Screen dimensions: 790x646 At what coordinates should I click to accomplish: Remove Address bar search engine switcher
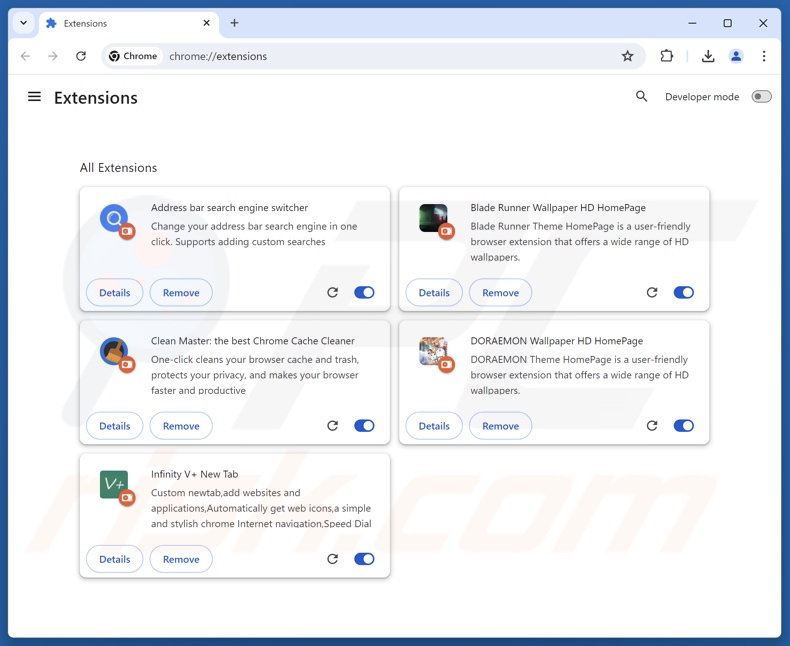pos(181,293)
